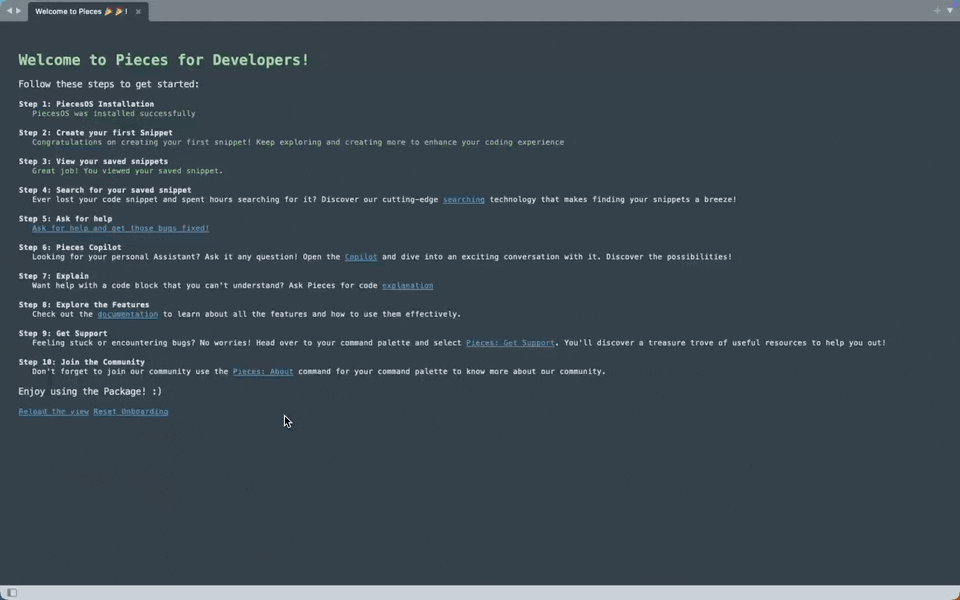Click PiecesOS was installed successfully text
This screenshot has width=960, height=600.
coord(114,114)
